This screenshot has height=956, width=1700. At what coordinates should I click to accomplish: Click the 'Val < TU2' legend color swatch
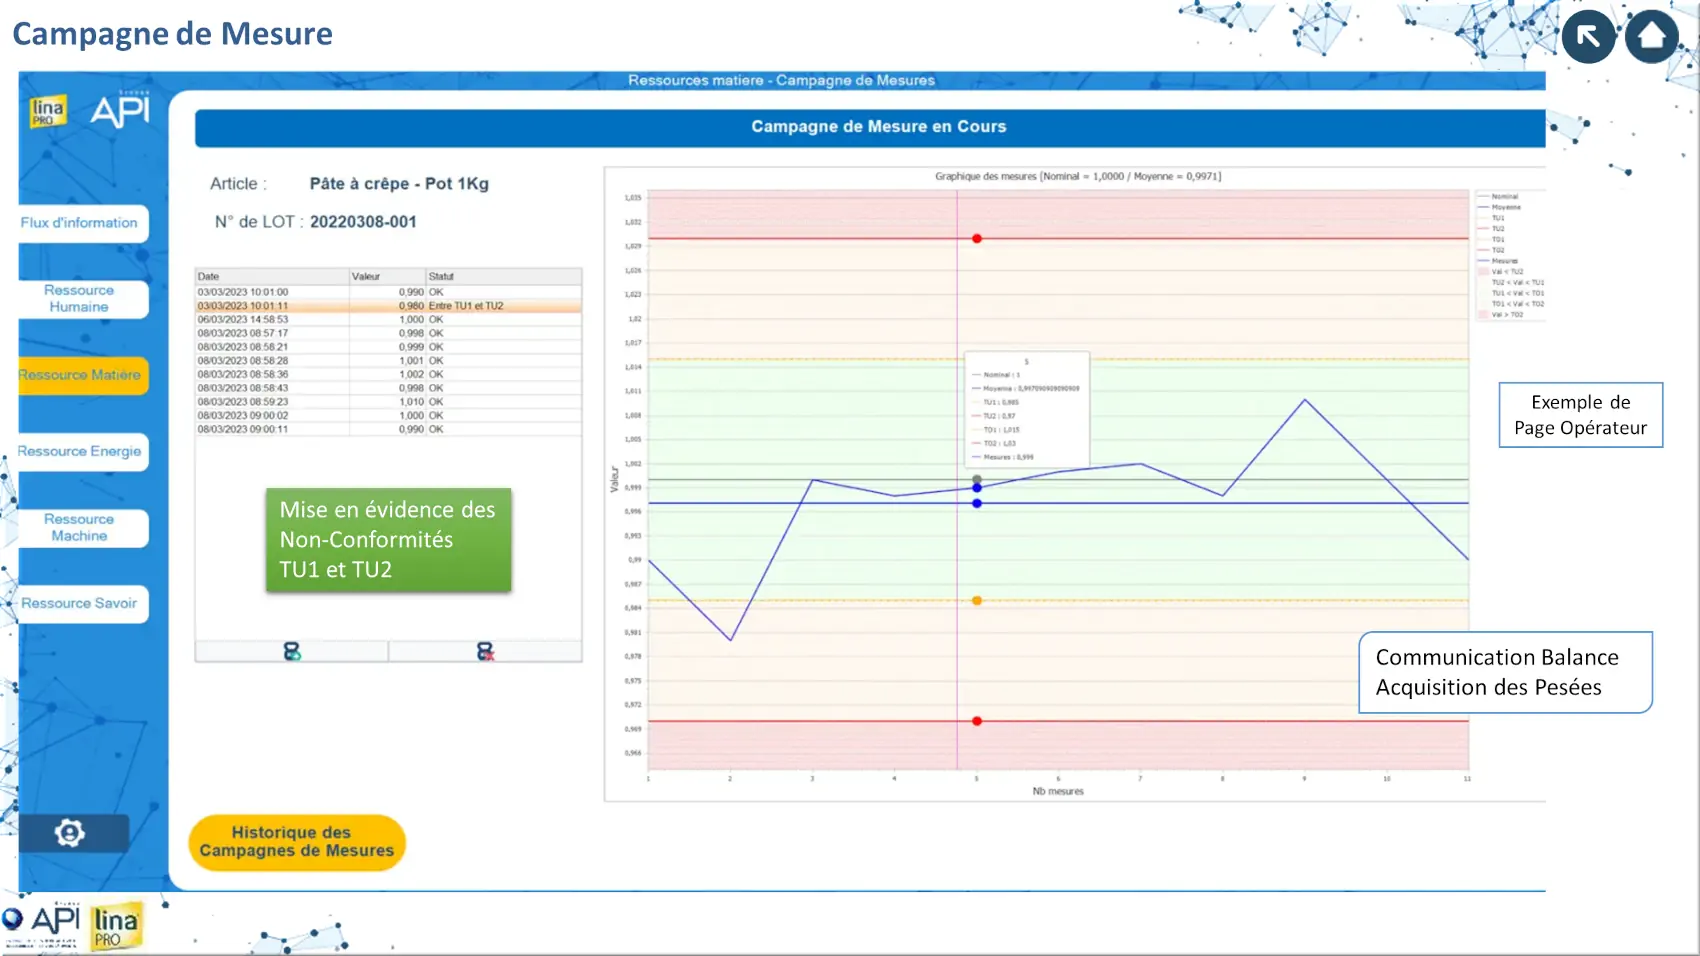[1483, 272]
